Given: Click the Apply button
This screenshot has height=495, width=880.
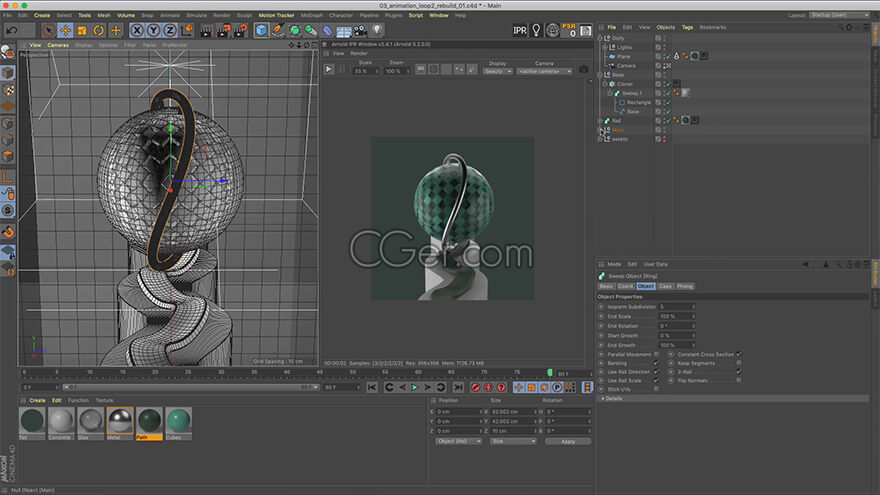Looking at the screenshot, I should pos(567,441).
